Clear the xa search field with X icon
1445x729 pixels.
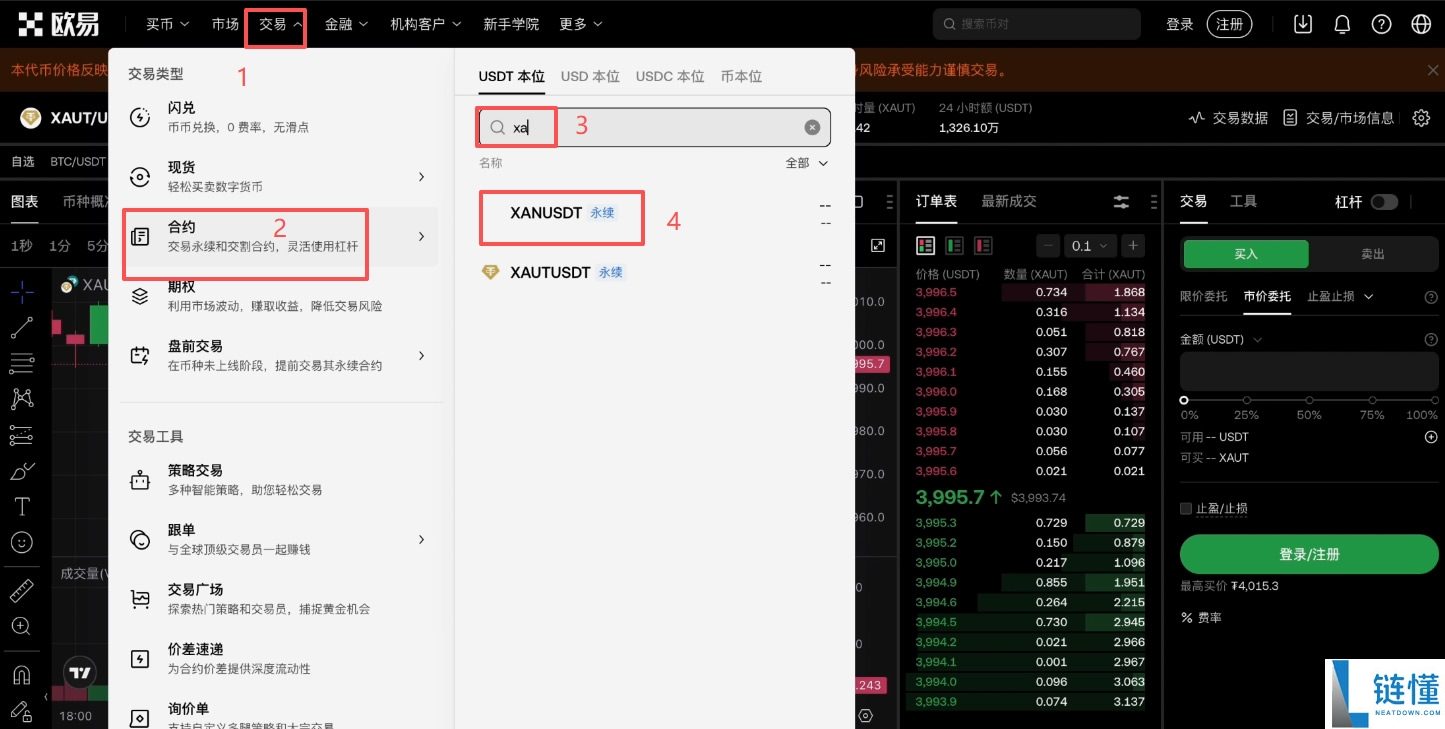tap(812, 127)
